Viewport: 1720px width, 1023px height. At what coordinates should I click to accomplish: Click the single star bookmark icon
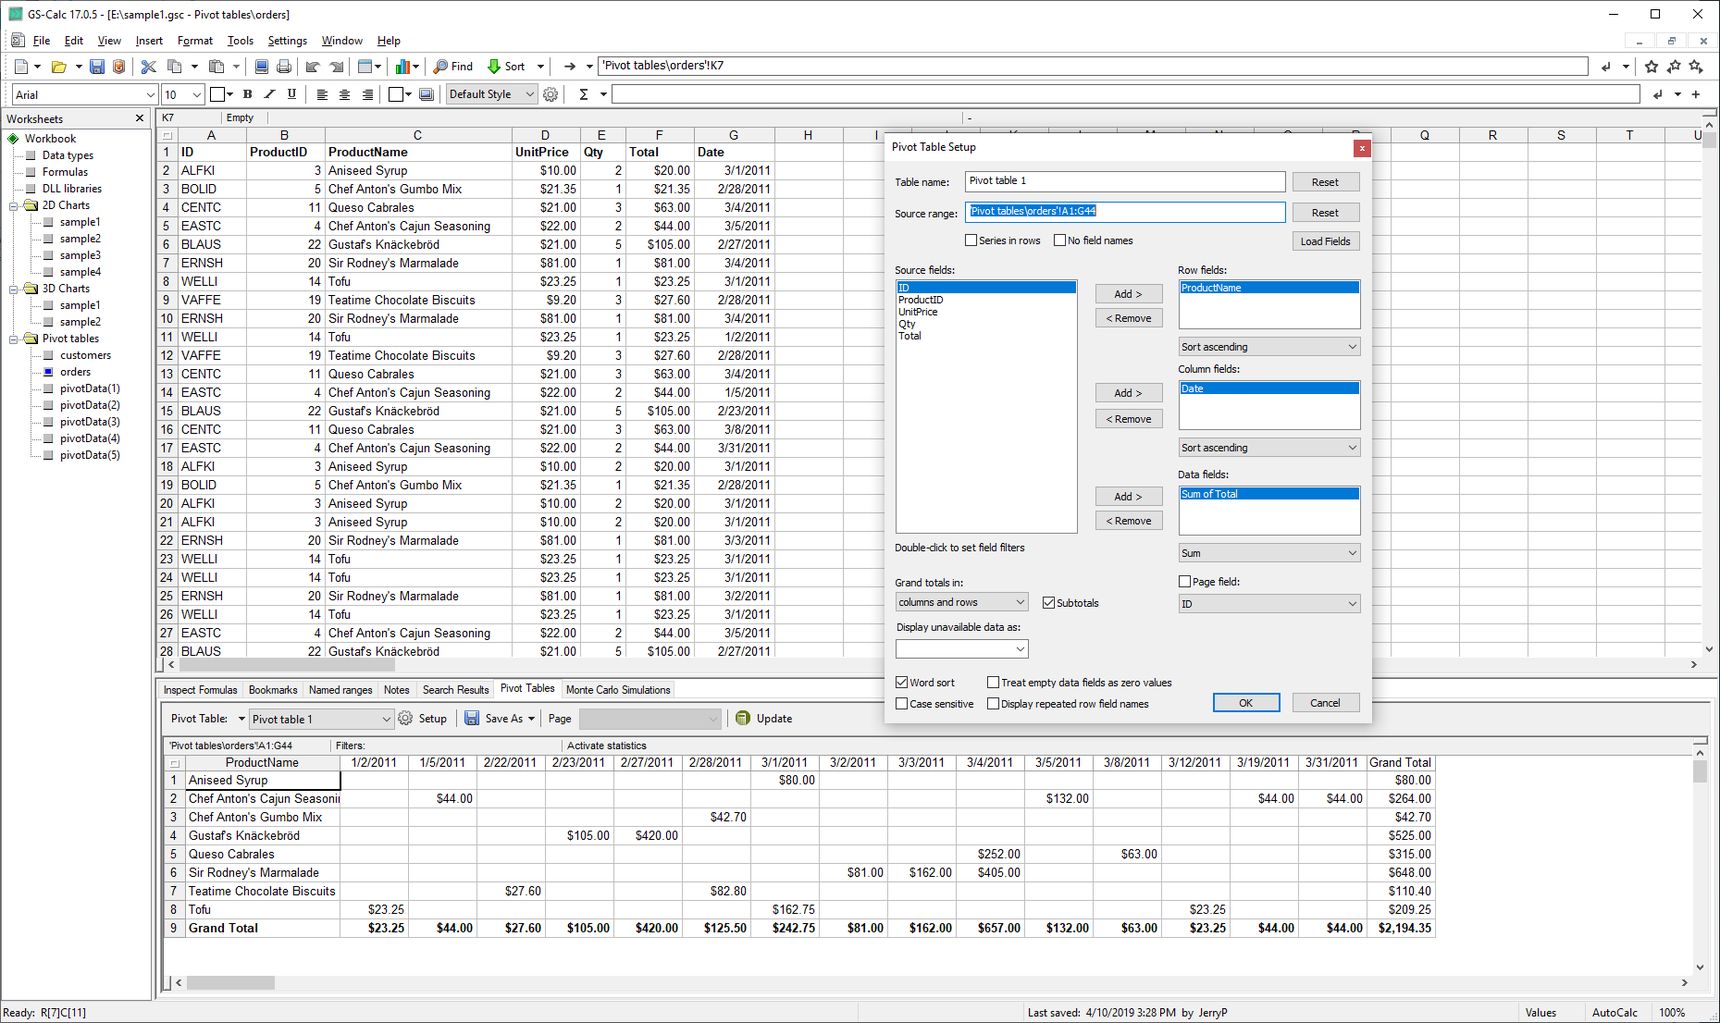[1651, 66]
